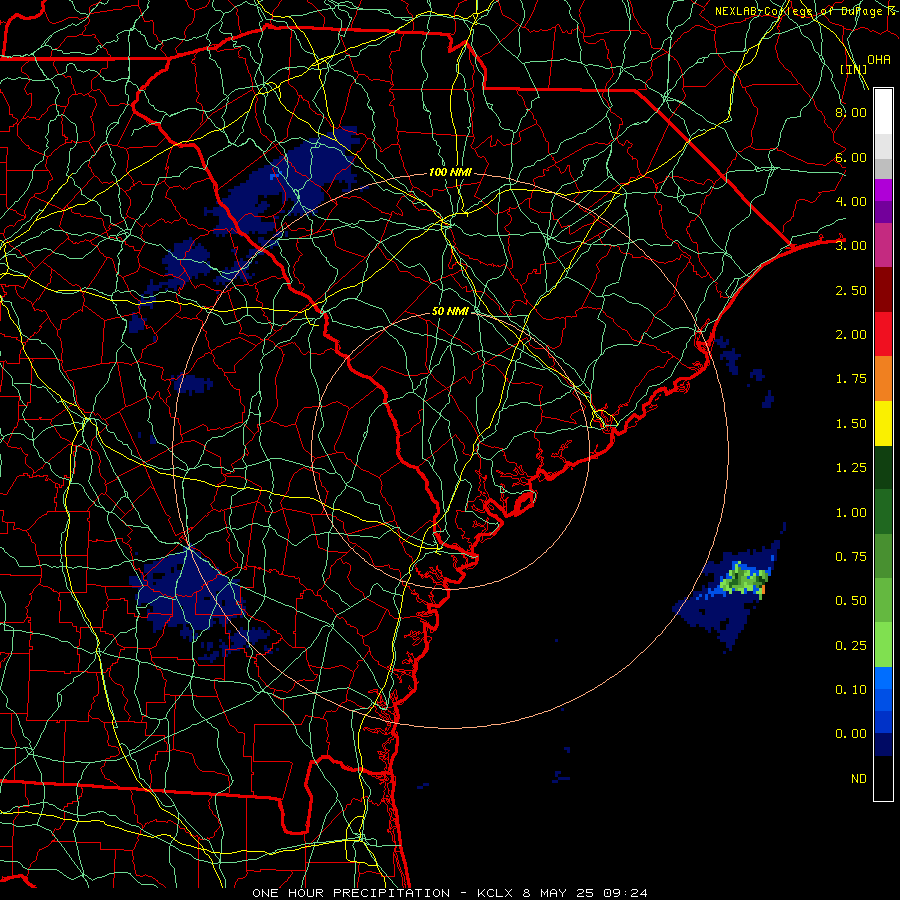Select the maroon legend swatch above 2.50
The width and height of the screenshot is (900, 900).
(883, 290)
